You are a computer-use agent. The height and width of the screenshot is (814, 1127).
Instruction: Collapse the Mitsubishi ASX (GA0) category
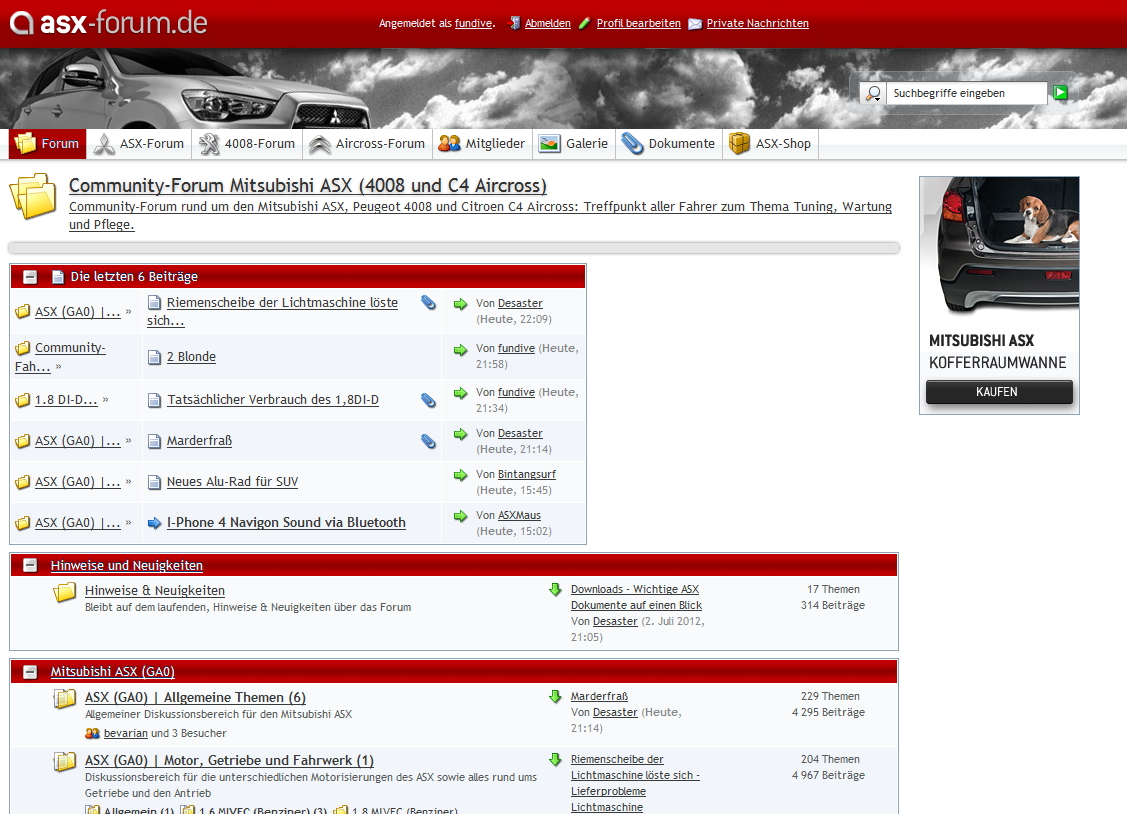click(x=30, y=672)
